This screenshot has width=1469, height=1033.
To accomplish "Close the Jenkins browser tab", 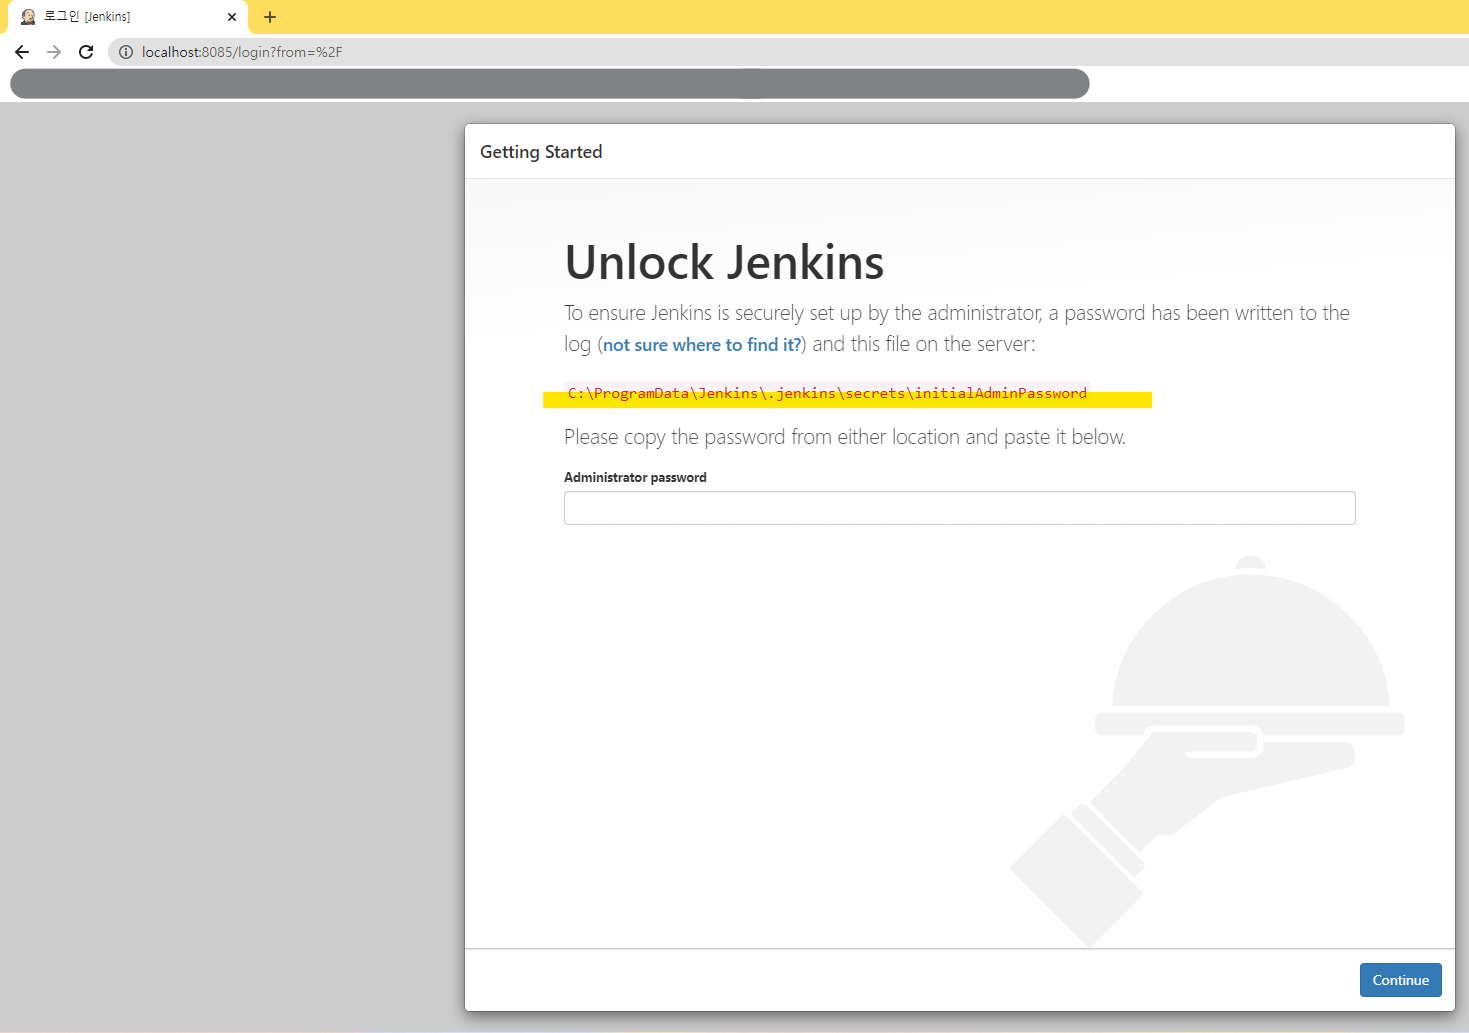I will coord(232,17).
